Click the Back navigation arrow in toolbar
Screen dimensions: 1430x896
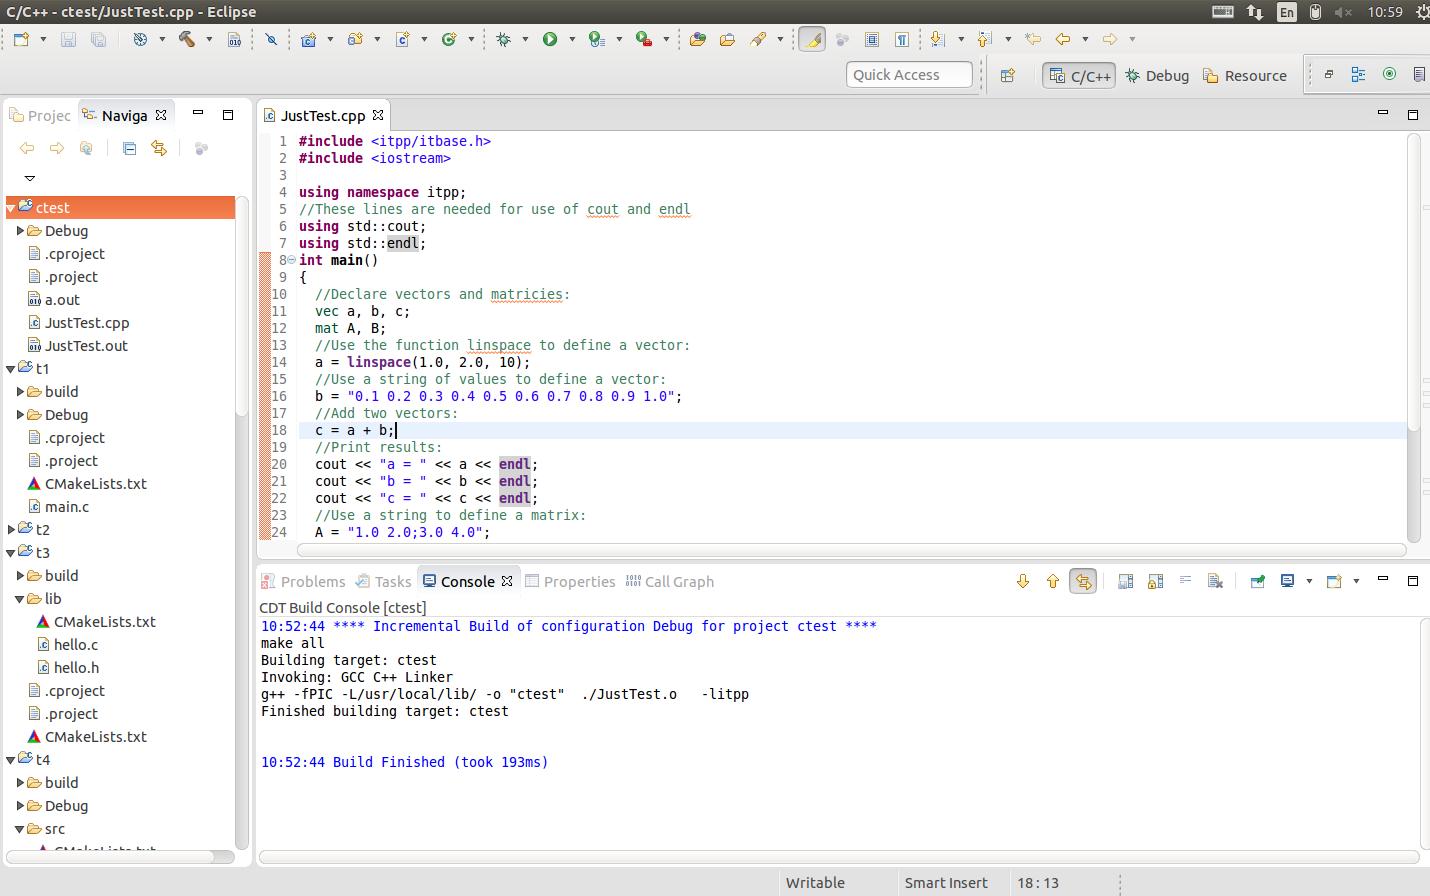click(x=1063, y=39)
